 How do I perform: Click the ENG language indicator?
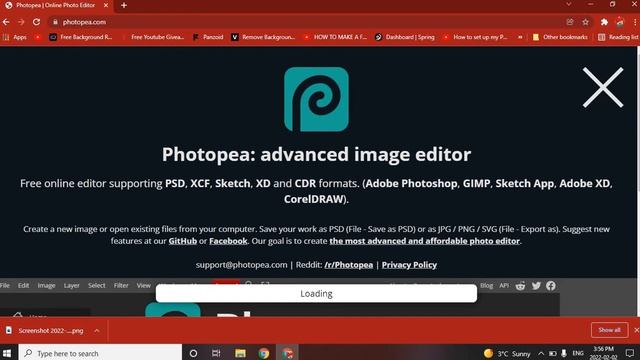click(578, 353)
